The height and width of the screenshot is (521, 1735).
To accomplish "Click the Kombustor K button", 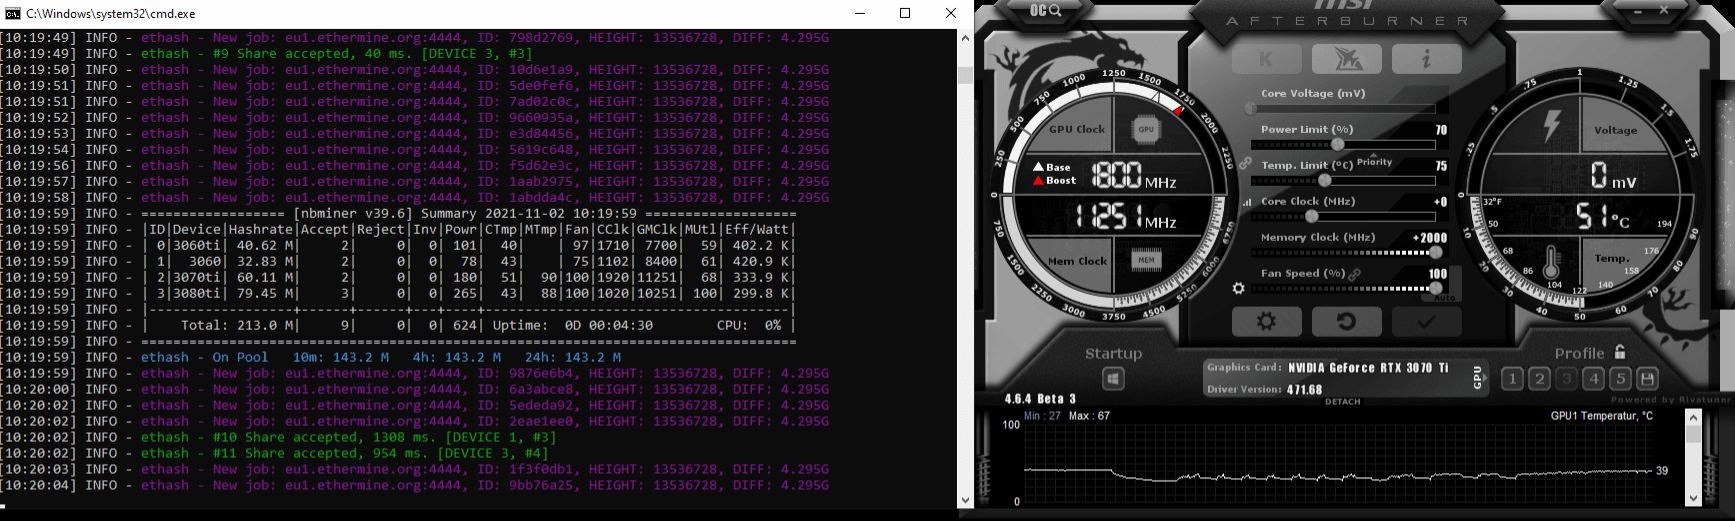I will coord(1266,59).
